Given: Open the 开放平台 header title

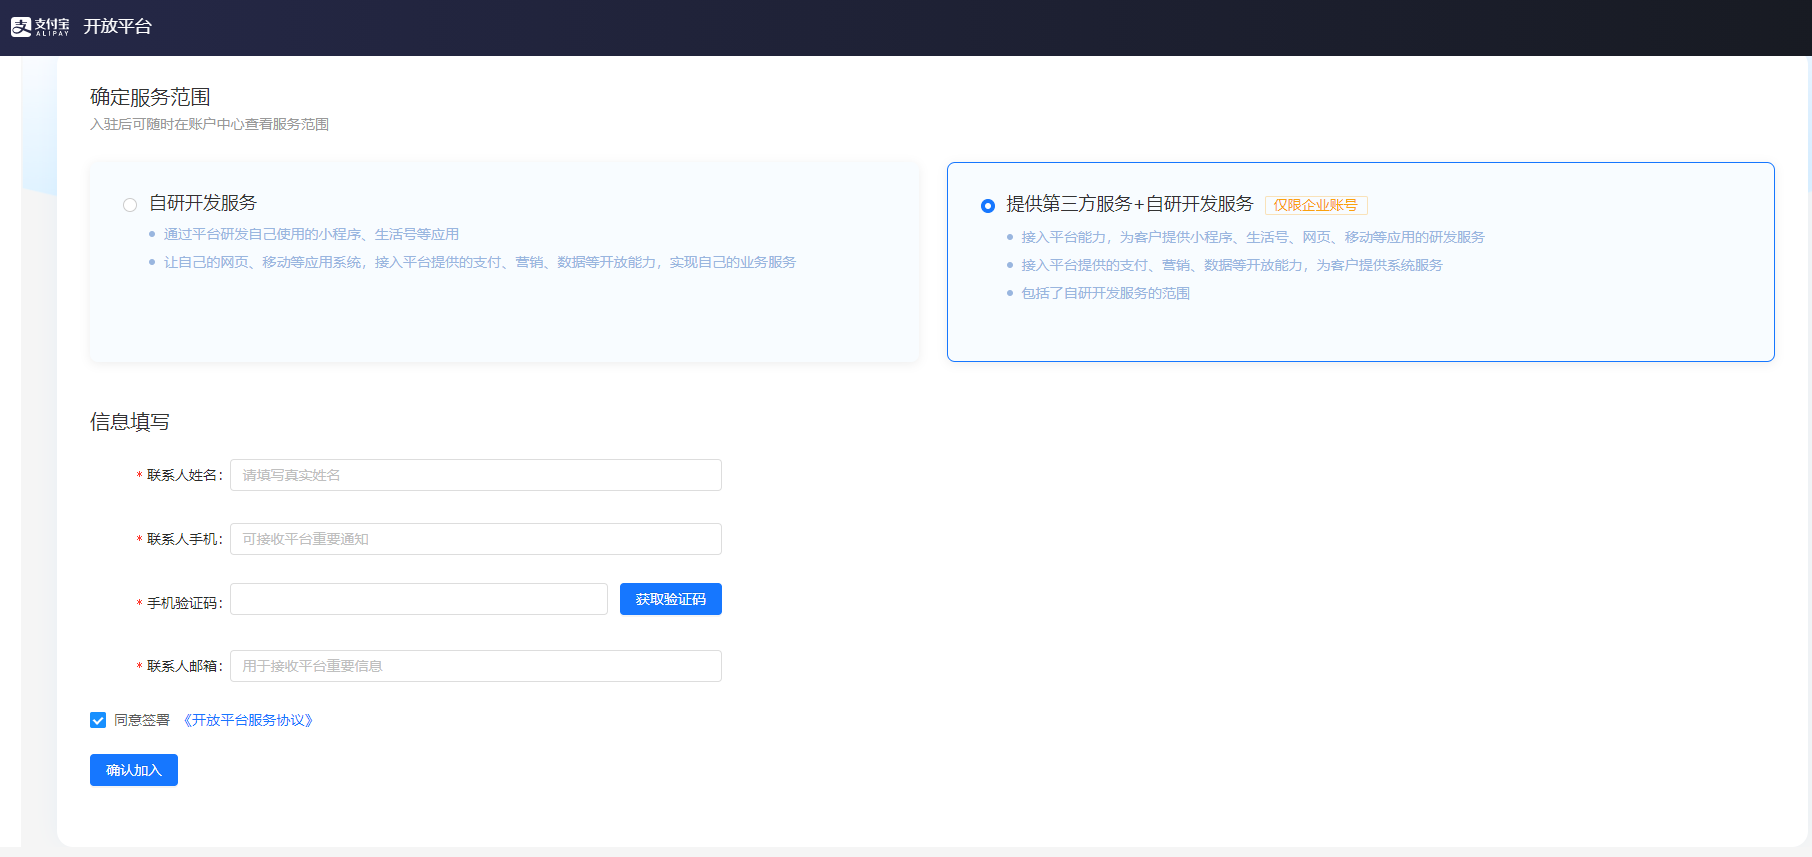Looking at the screenshot, I should 117,27.
